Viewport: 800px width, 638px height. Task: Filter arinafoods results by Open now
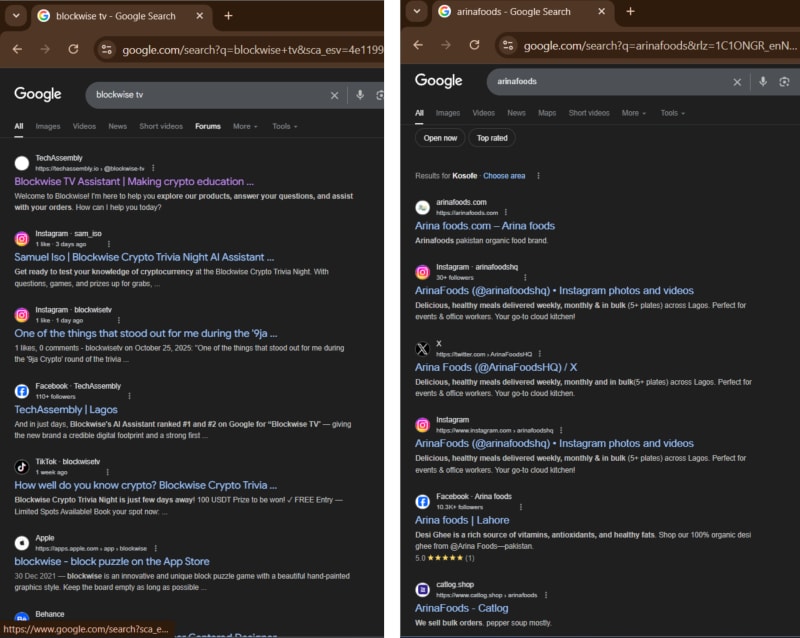point(440,138)
